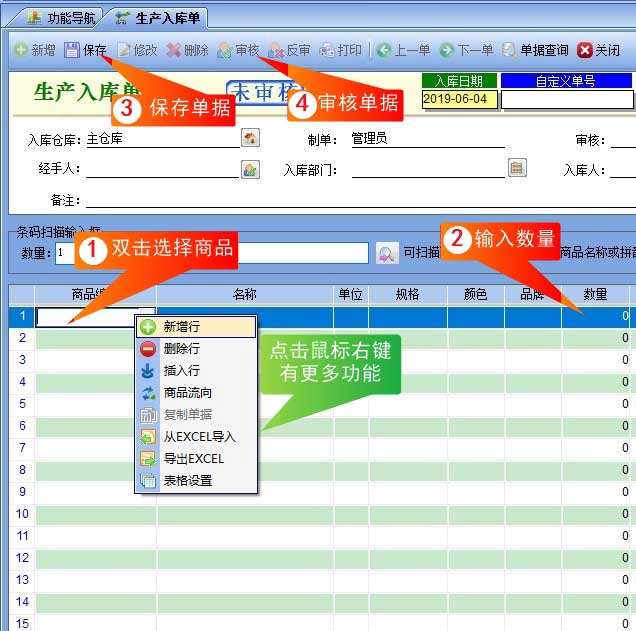Click the 入库部门 input field

click(428, 169)
